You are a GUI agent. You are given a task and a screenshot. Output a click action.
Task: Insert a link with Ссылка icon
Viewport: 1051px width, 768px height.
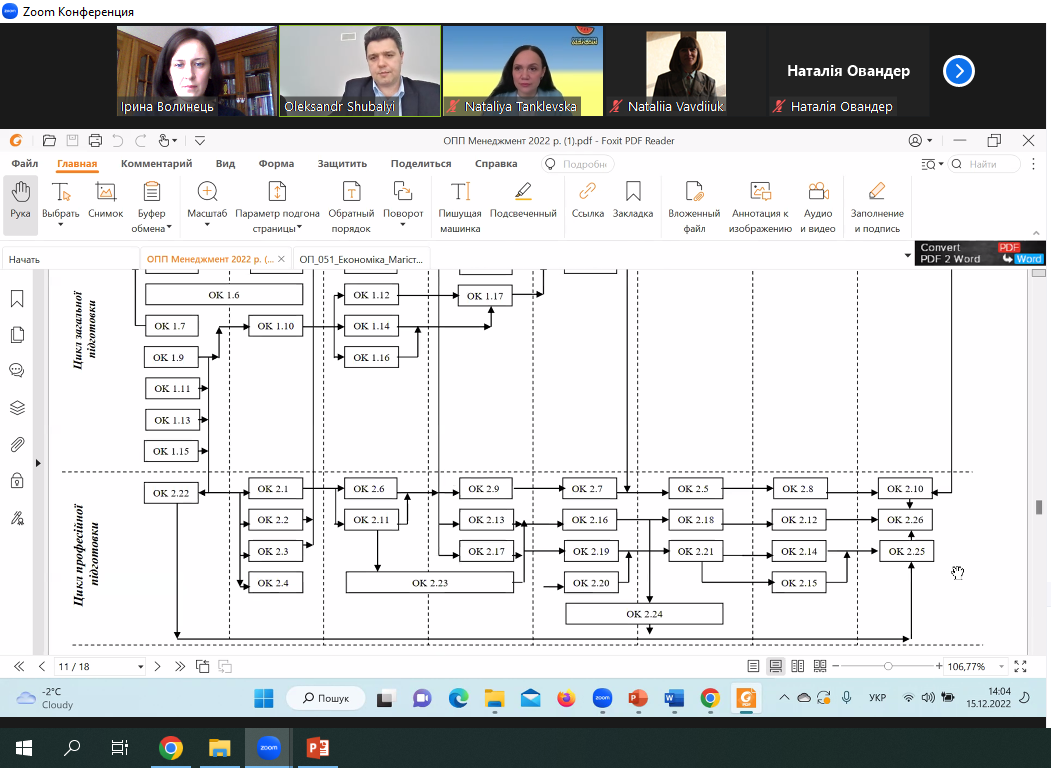pyautogui.click(x=587, y=192)
